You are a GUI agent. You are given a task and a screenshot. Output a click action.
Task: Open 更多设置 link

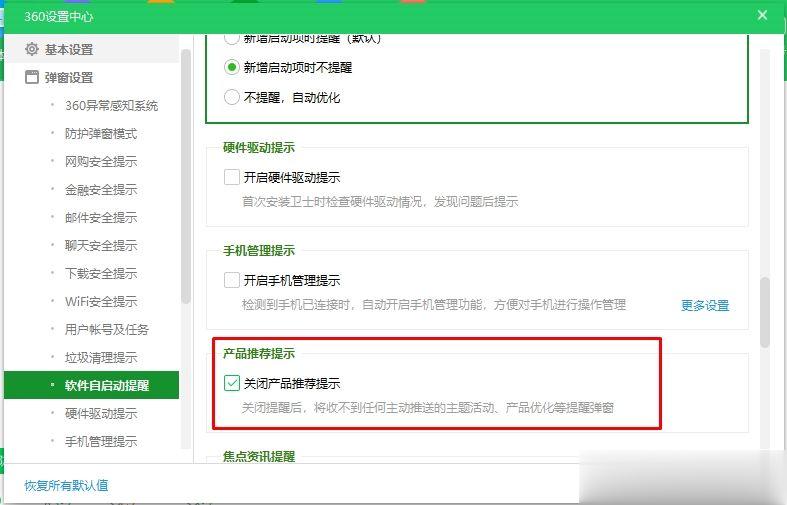705,305
